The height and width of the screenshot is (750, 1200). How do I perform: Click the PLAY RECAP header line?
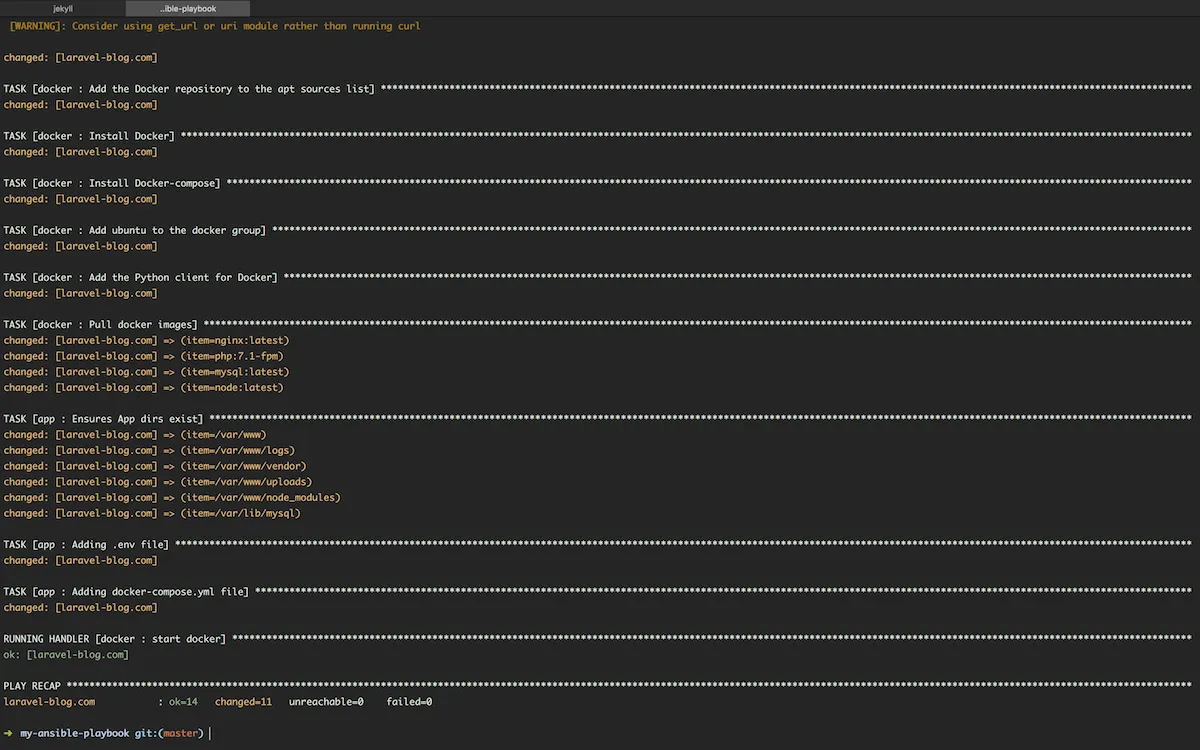(598, 685)
